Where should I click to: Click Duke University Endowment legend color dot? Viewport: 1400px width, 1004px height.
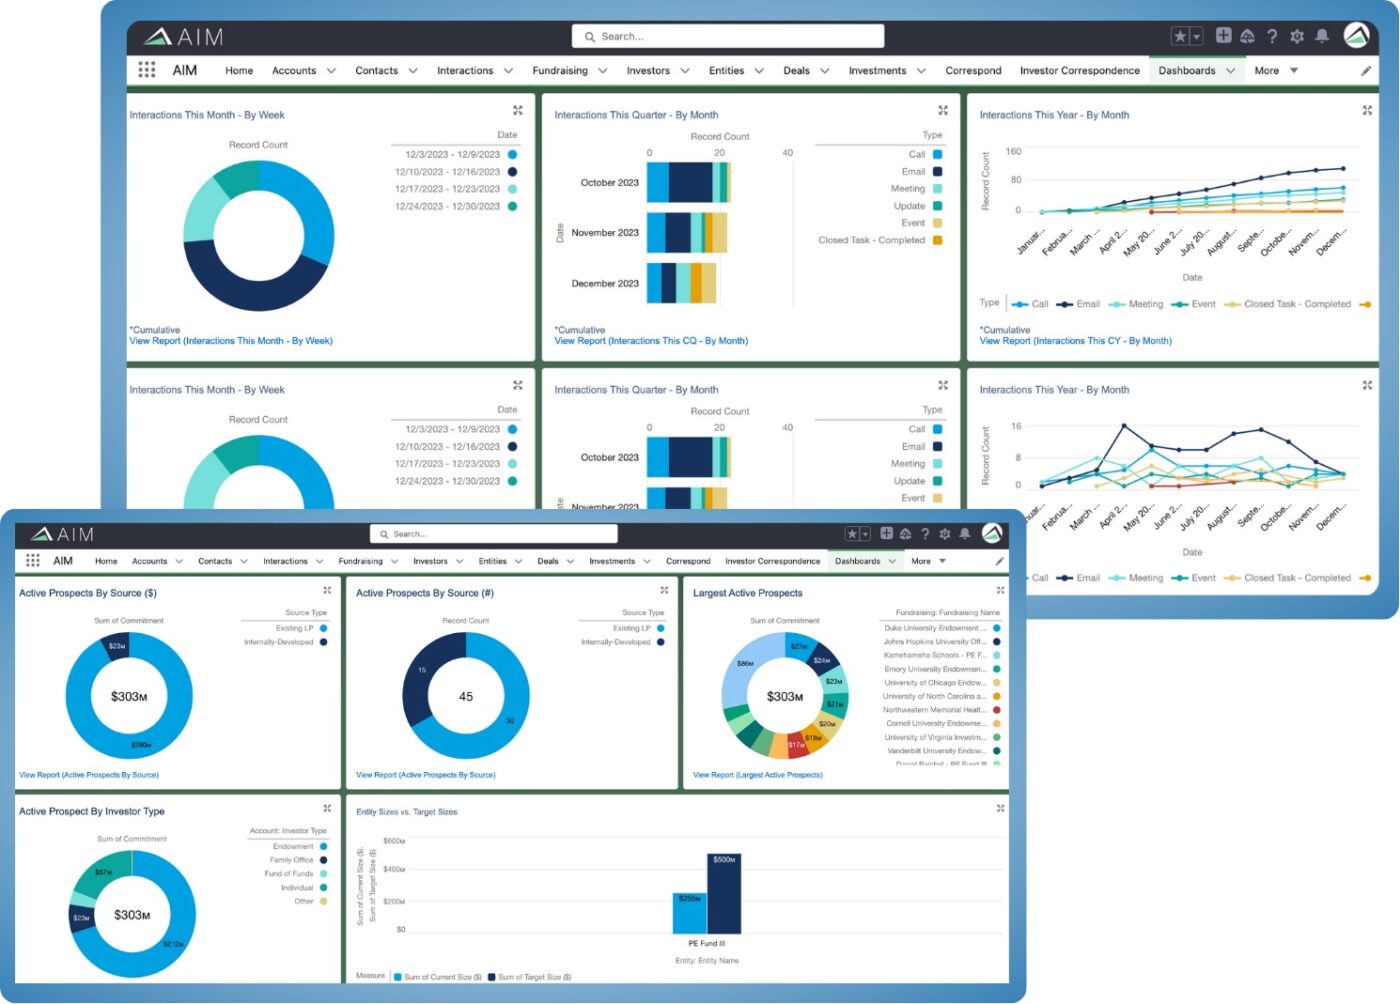tap(997, 628)
